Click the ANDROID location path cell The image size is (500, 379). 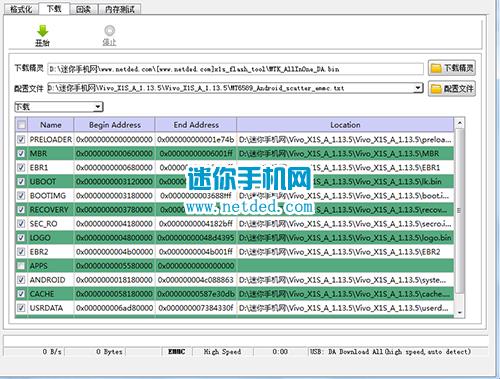345,280
